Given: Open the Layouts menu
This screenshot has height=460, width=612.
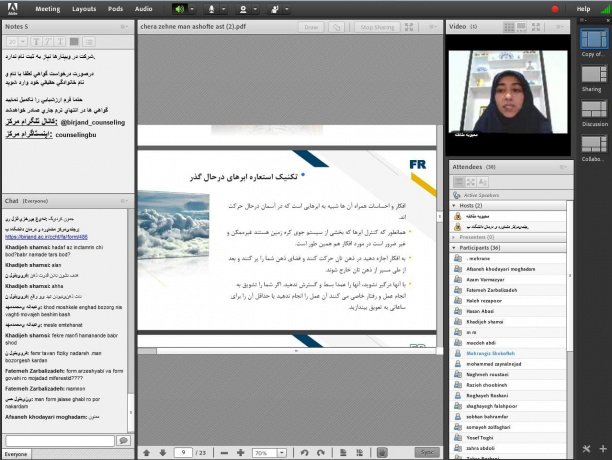Looking at the screenshot, I should coord(84,9).
